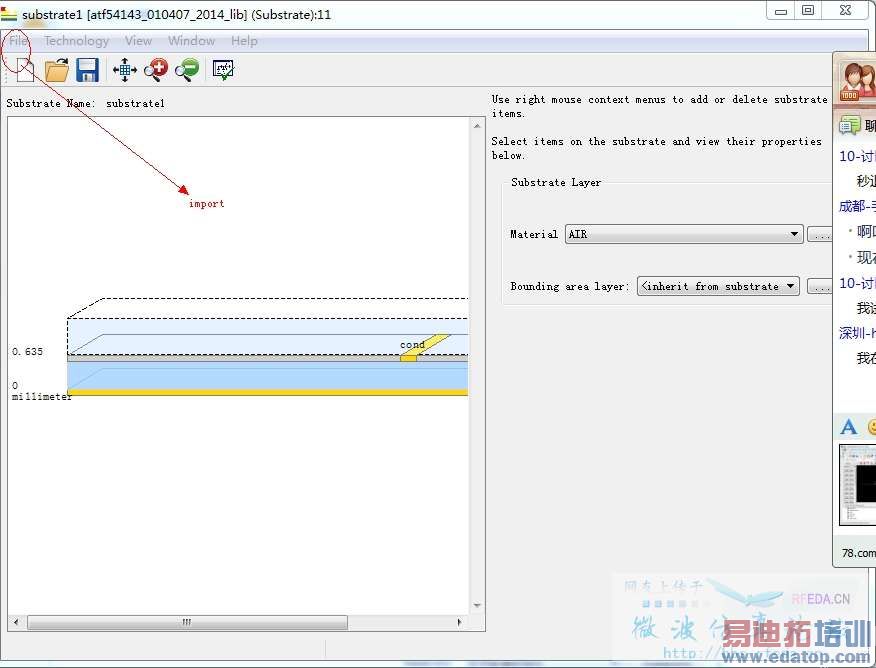Click the View All arrows icon
This screenshot has width=876, height=668.
(x=125, y=70)
